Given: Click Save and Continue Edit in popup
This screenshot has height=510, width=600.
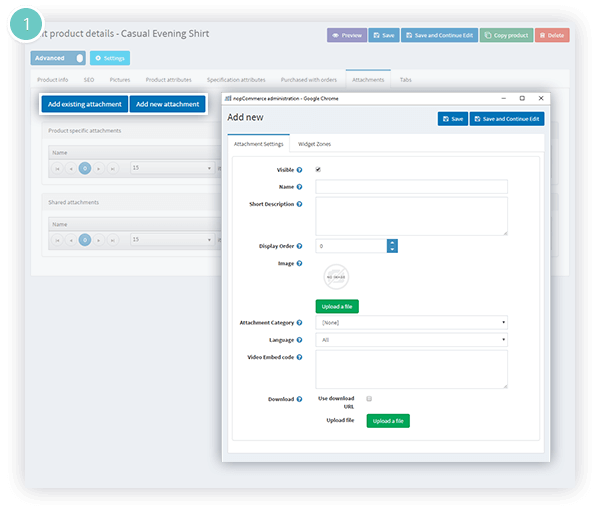Looking at the screenshot, I should (x=507, y=119).
